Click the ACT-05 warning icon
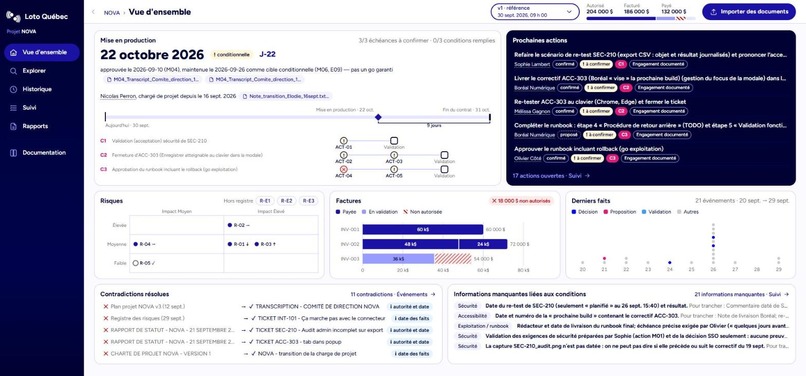The height and width of the screenshot is (376, 806). 394,169
